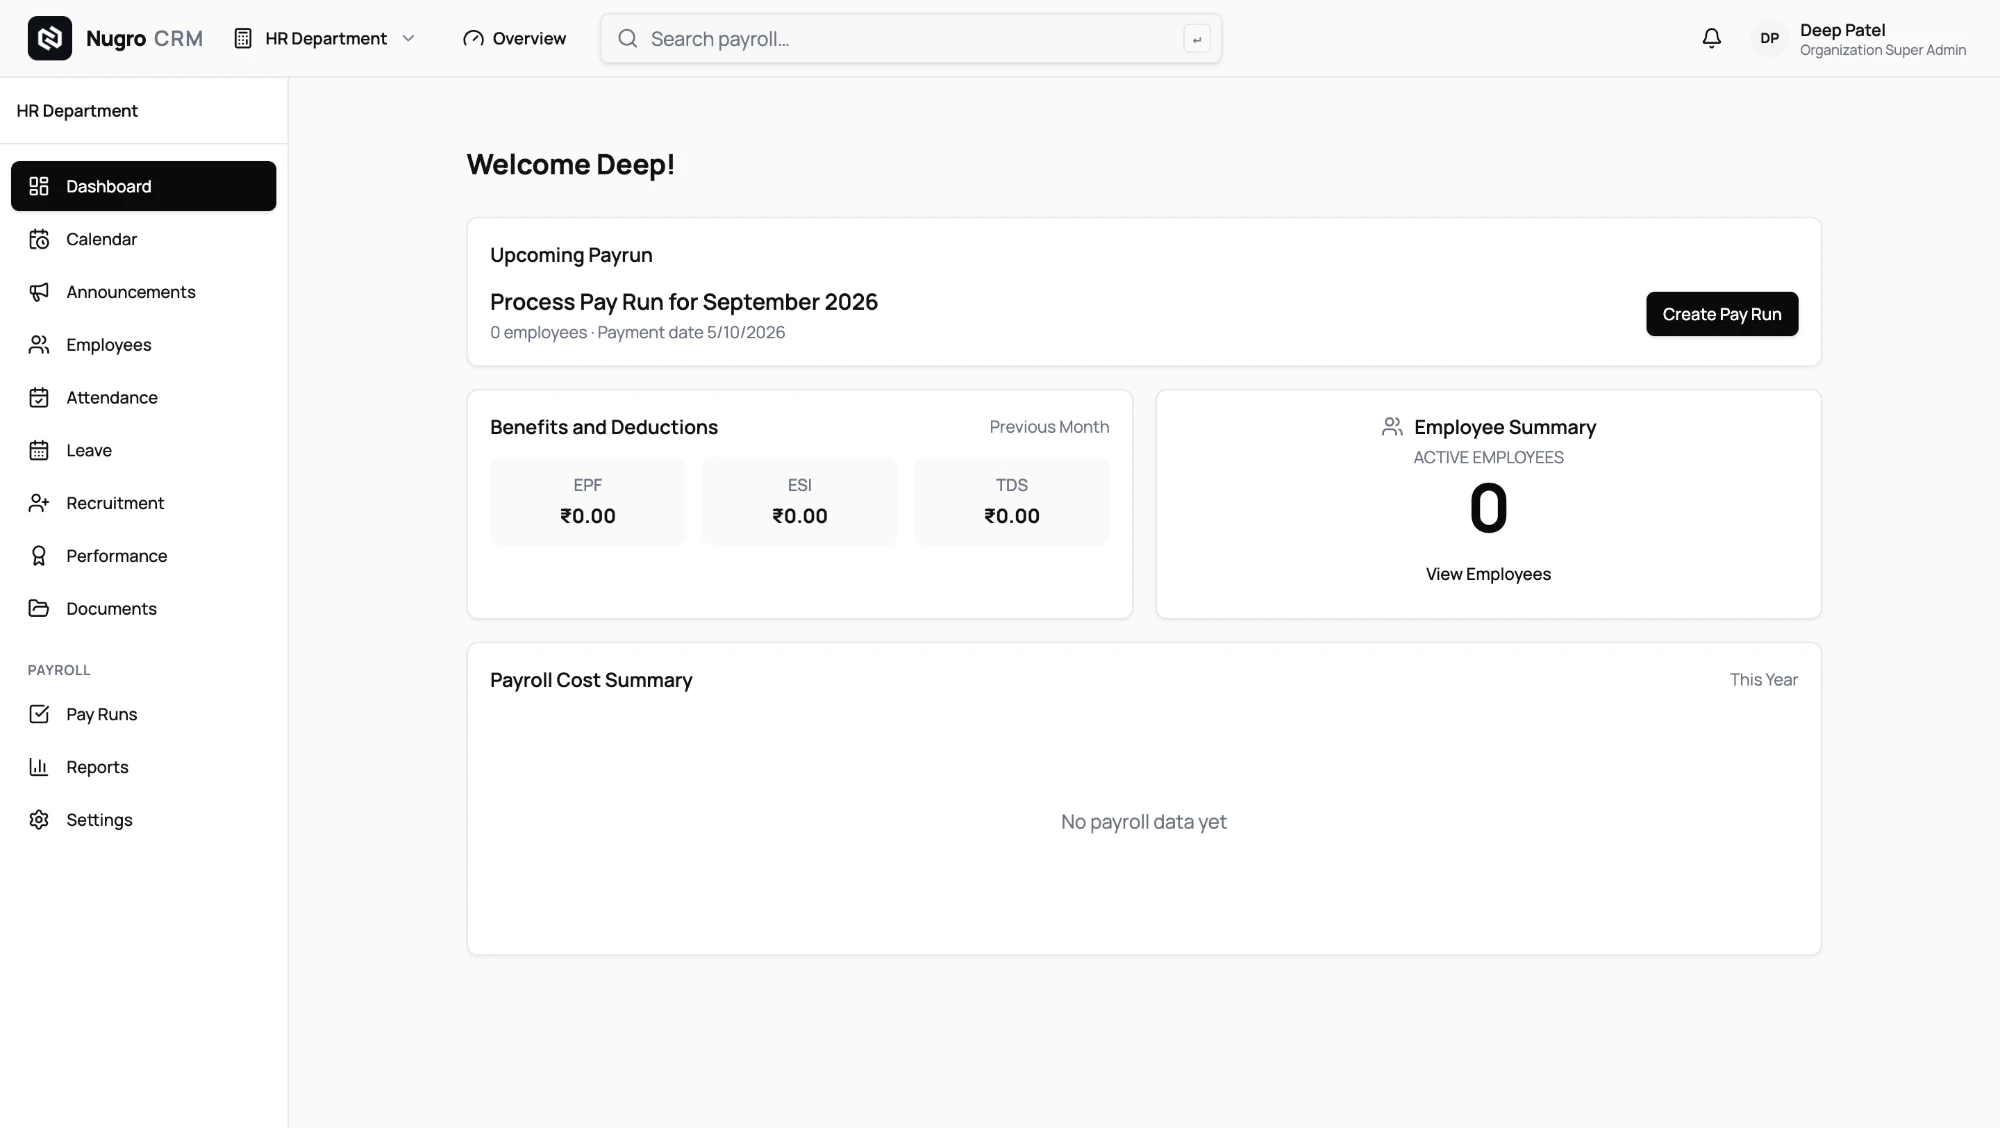Click the Pay Runs checkbox icon
Viewport: 2000px width, 1128px height.
pyautogui.click(x=39, y=714)
